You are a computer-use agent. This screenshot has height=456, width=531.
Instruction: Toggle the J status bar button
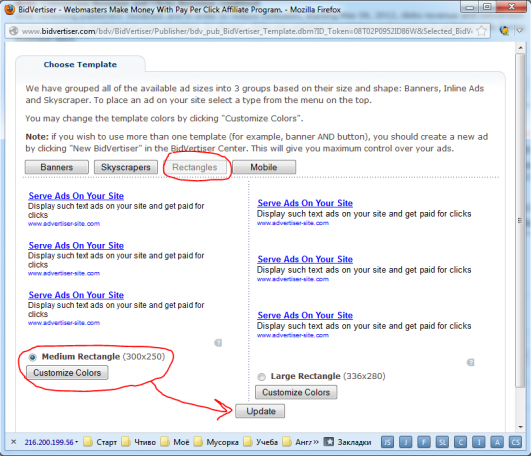(406, 442)
